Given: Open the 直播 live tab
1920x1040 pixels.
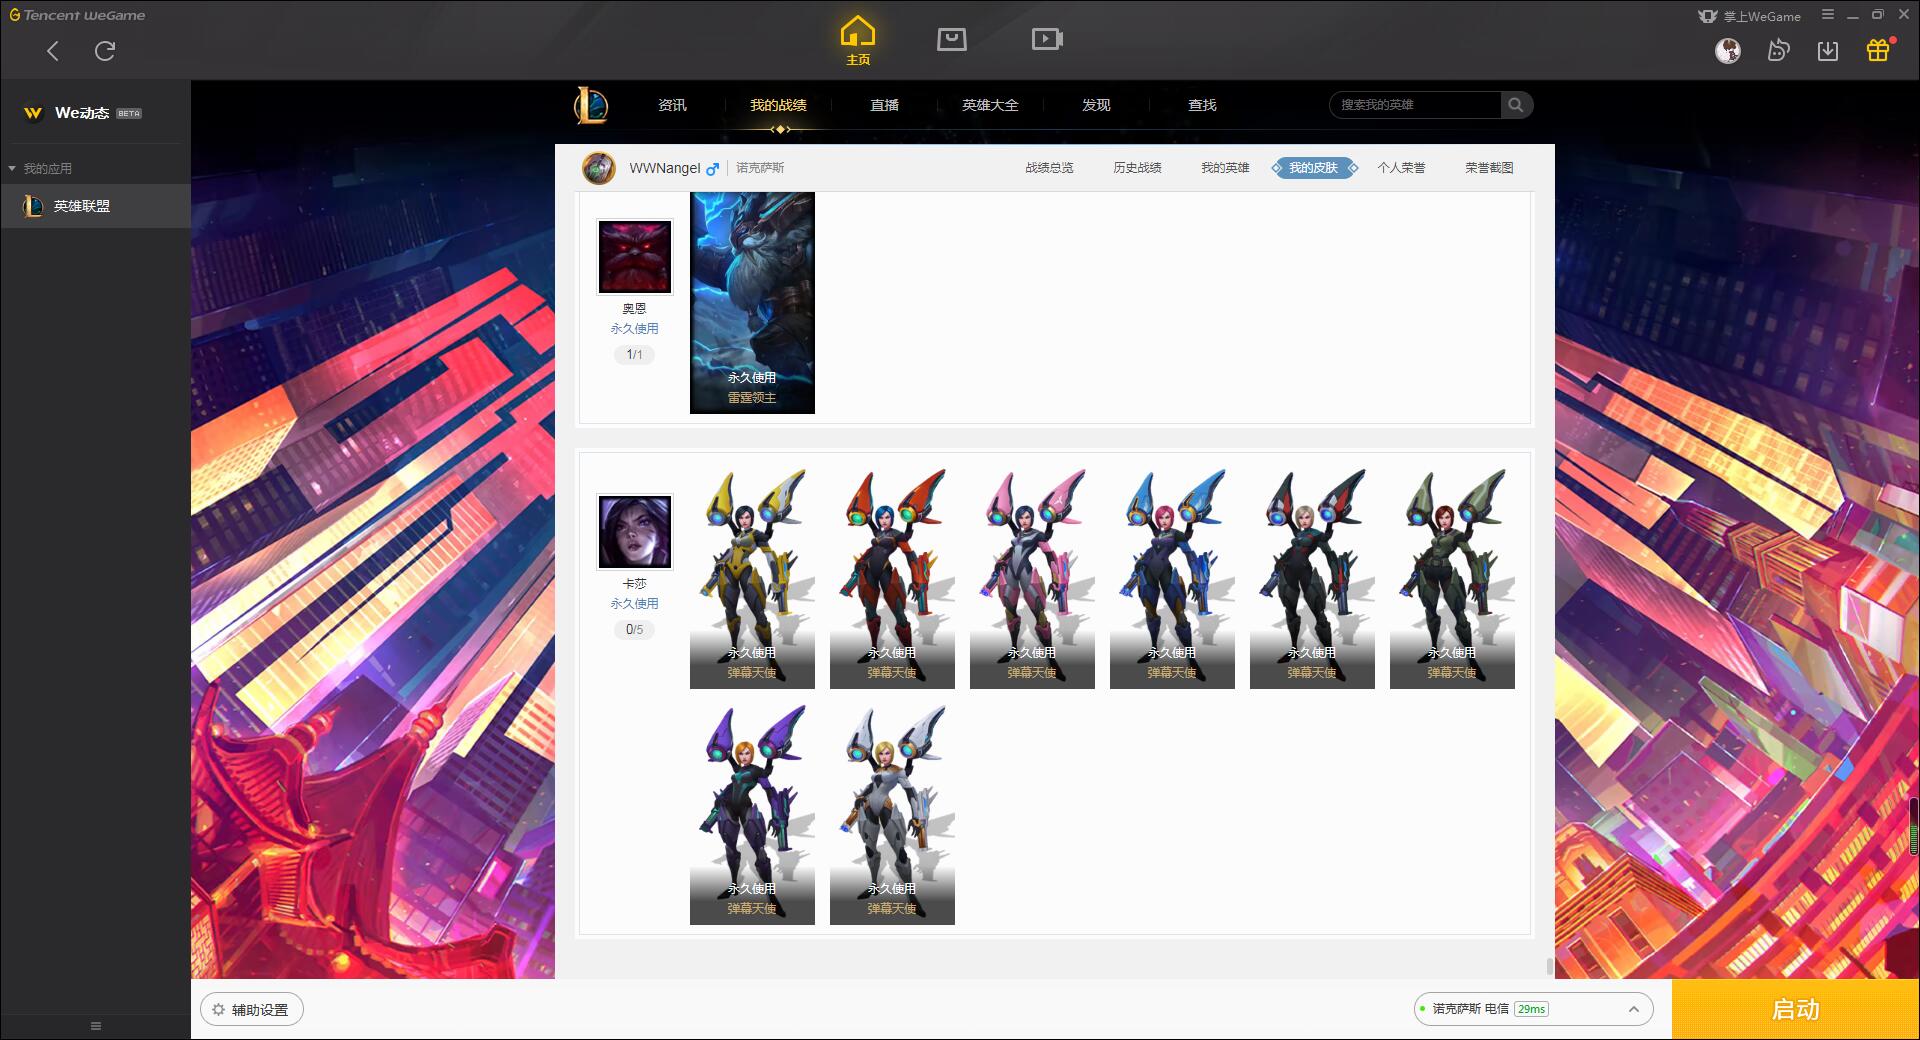Looking at the screenshot, I should click(884, 105).
